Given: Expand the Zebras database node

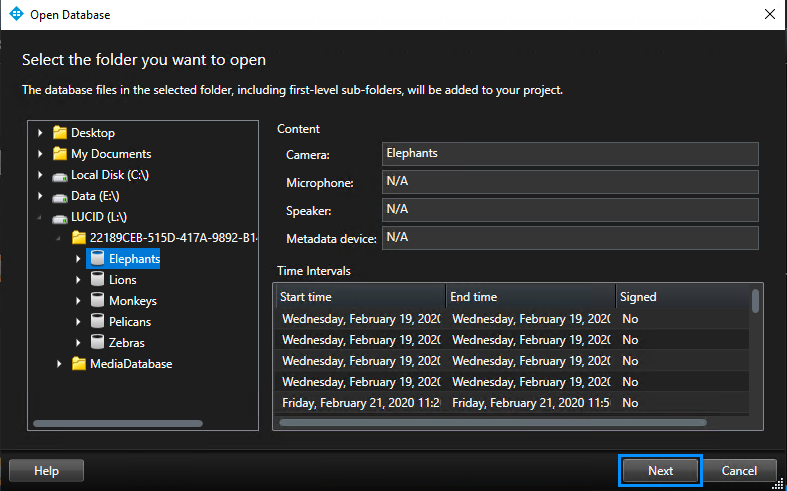Looking at the screenshot, I should click(x=78, y=343).
